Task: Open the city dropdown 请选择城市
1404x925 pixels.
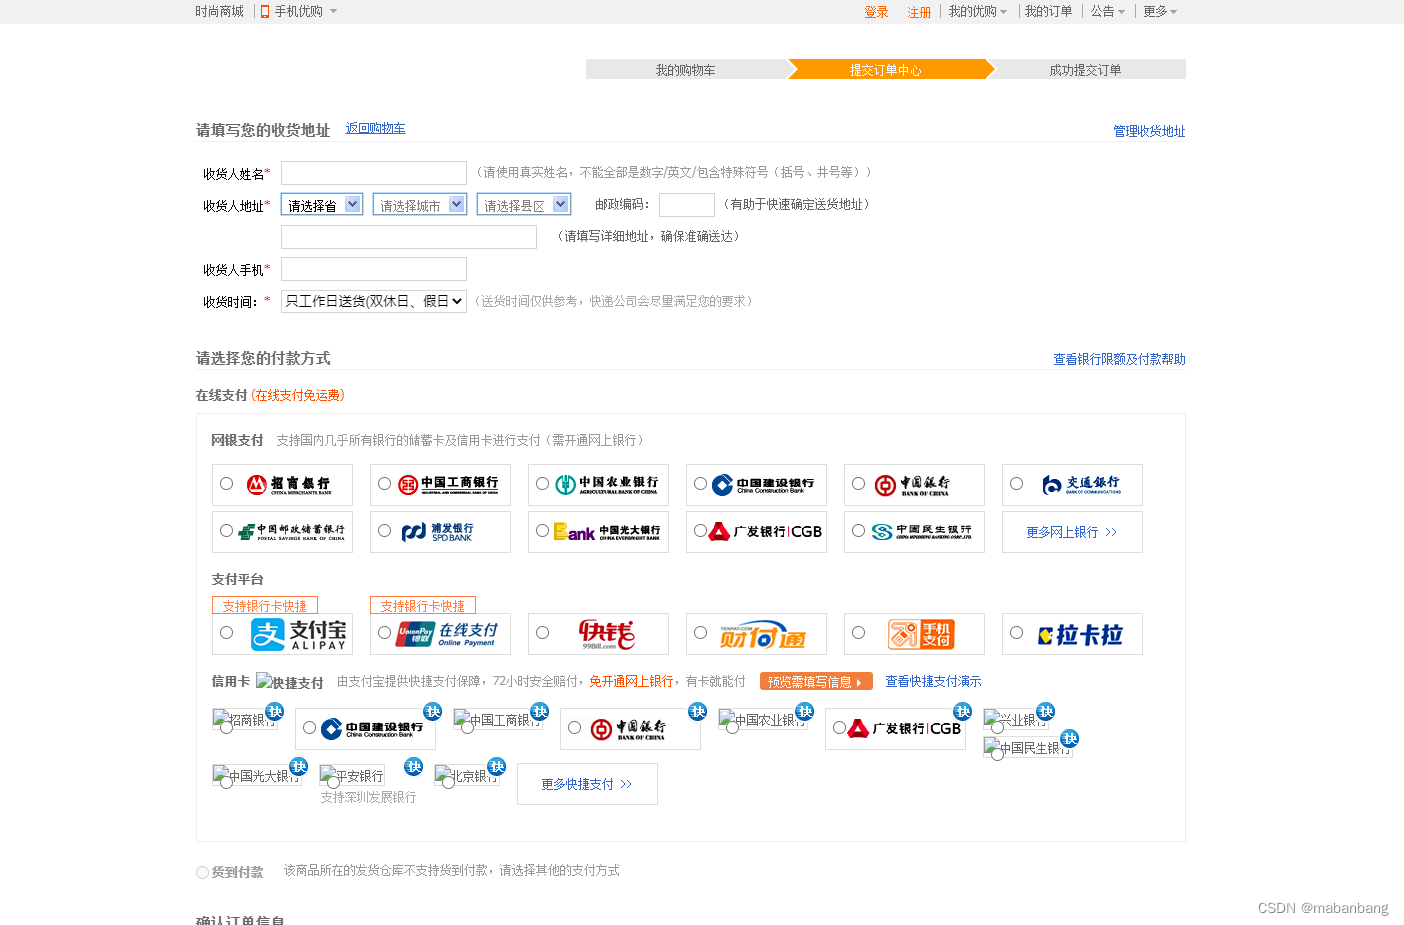Action: click(420, 204)
